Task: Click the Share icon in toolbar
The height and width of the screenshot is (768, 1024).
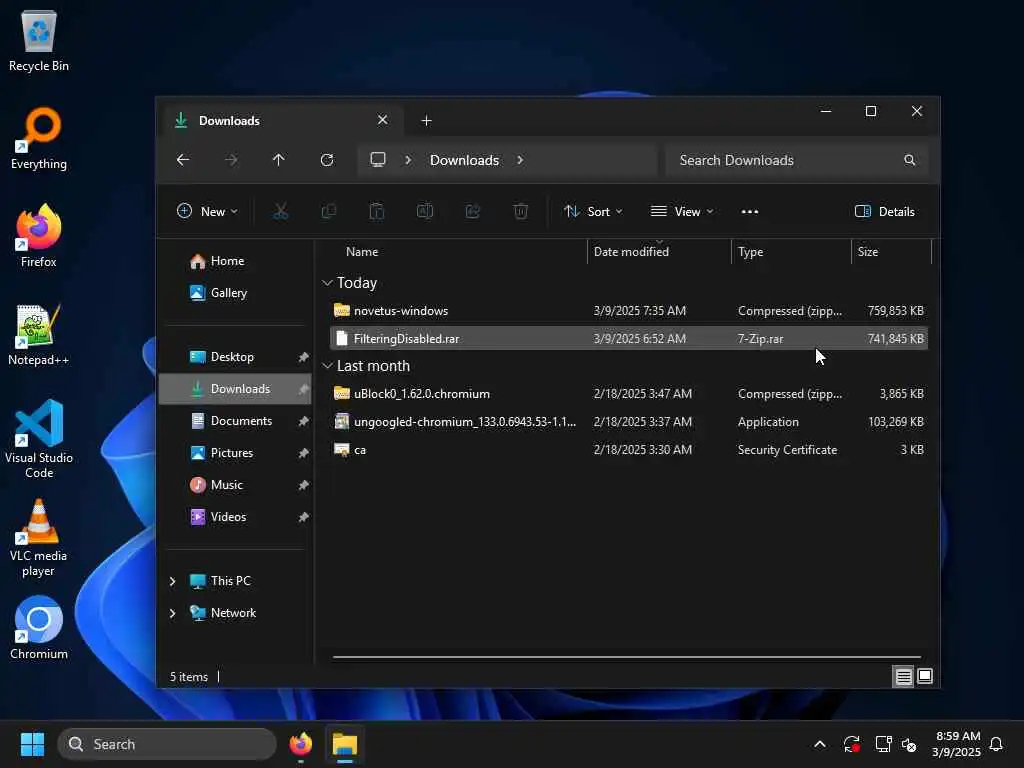Action: 473,212
